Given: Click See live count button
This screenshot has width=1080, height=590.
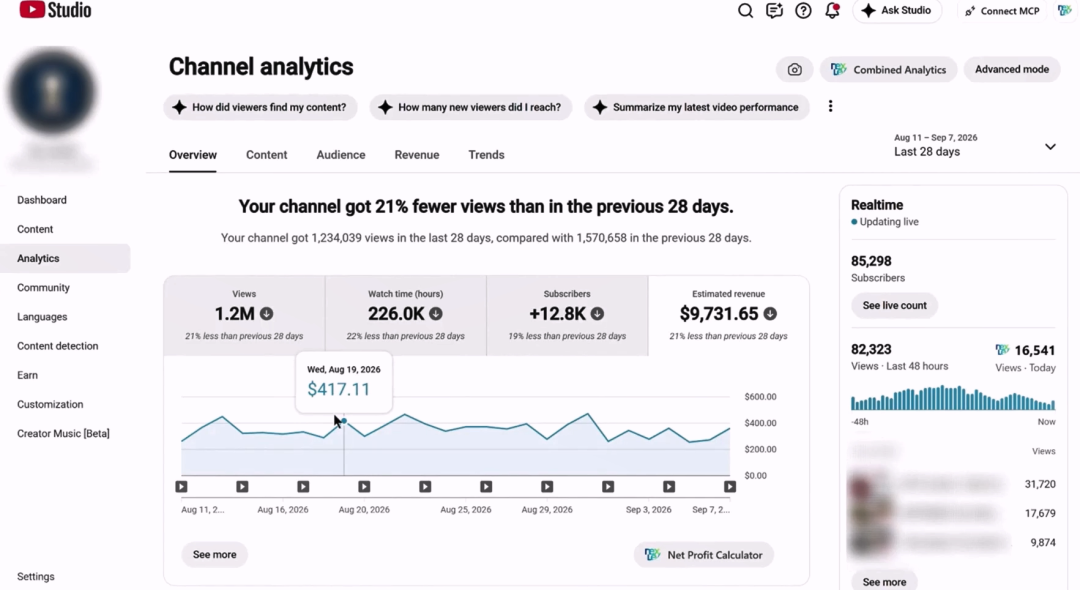Looking at the screenshot, I should coord(894,306).
